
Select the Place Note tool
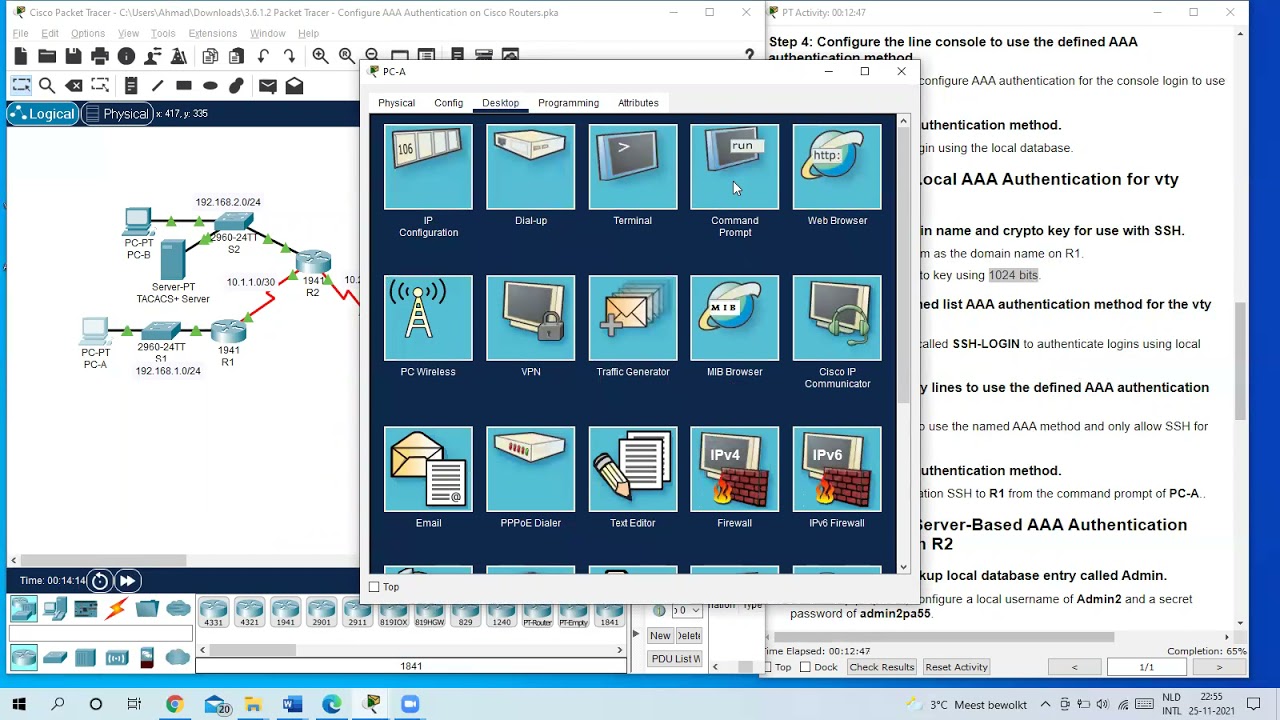click(131, 86)
